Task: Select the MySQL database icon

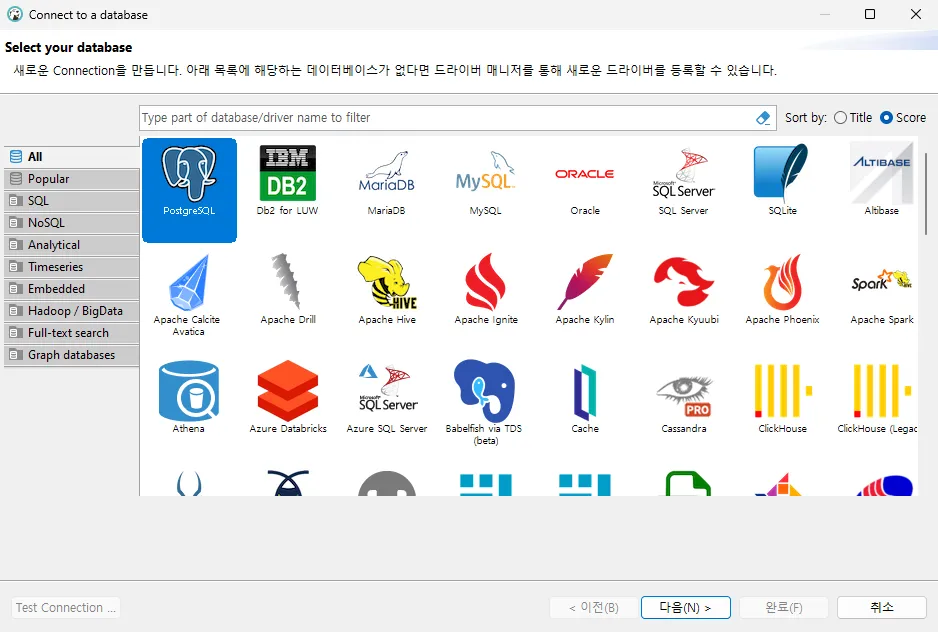Action: pyautogui.click(x=485, y=180)
